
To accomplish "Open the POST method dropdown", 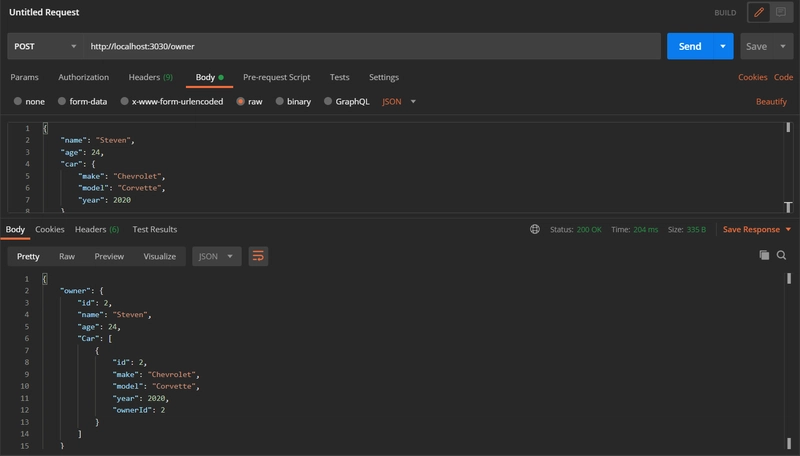I will point(45,46).
